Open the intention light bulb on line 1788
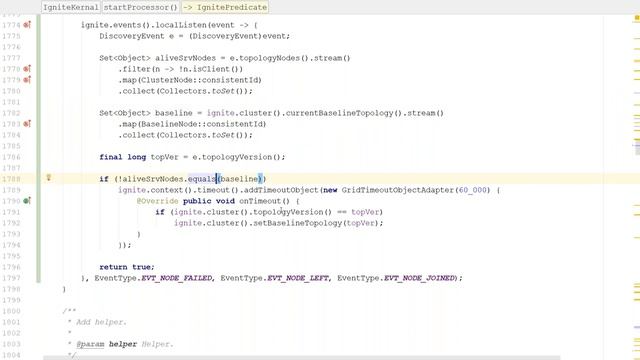640x360 pixels. [x=49, y=178]
